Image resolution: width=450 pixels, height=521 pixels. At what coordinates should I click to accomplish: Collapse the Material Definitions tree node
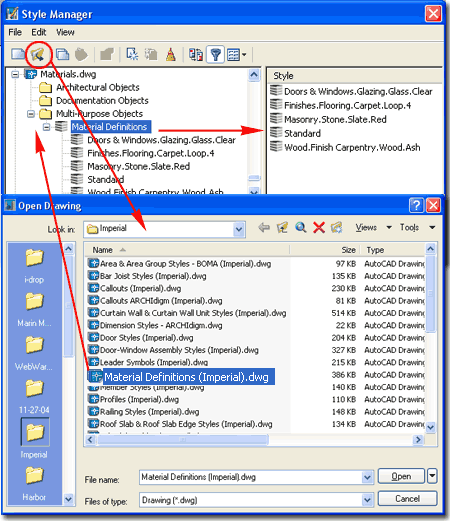pos(46,127)
